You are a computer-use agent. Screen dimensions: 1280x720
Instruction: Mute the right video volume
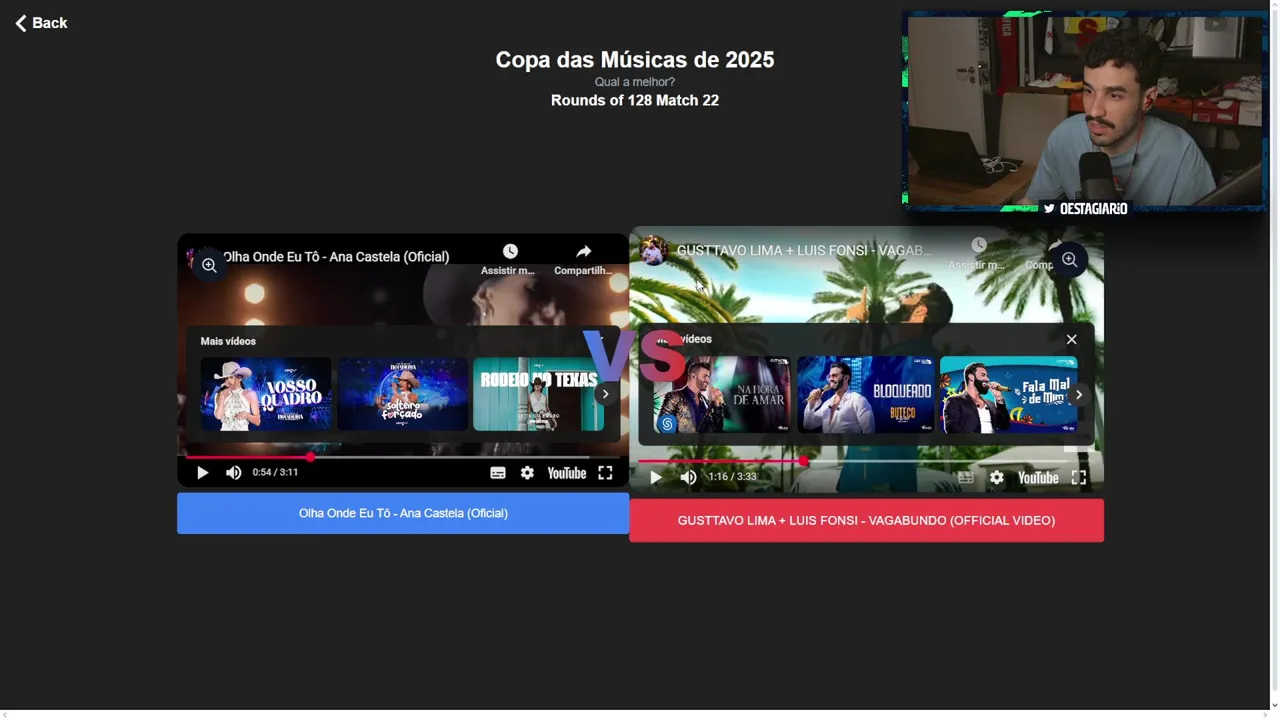[688, 478]
